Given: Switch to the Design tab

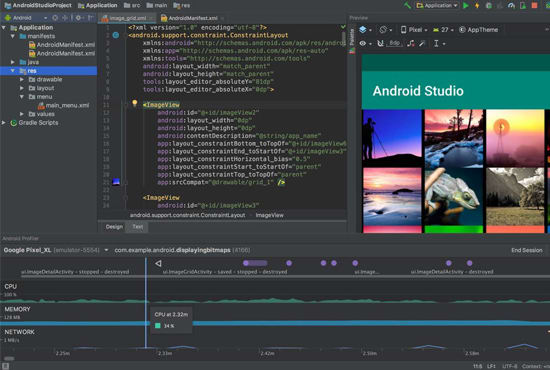Looking at the screenshot, I should click(114, 227).
